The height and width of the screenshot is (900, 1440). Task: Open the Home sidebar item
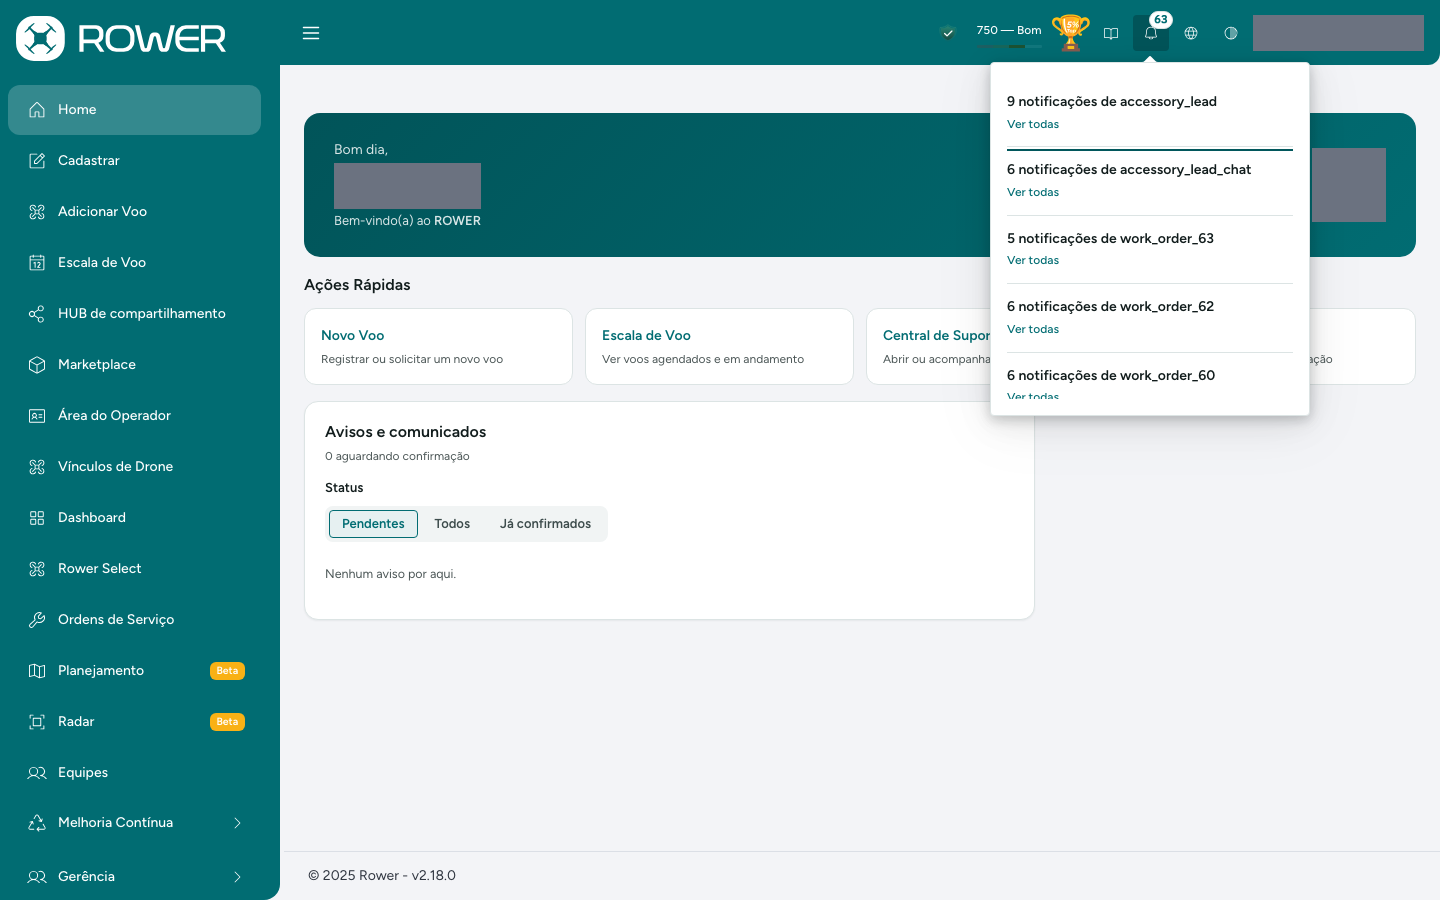pos(134,110)
